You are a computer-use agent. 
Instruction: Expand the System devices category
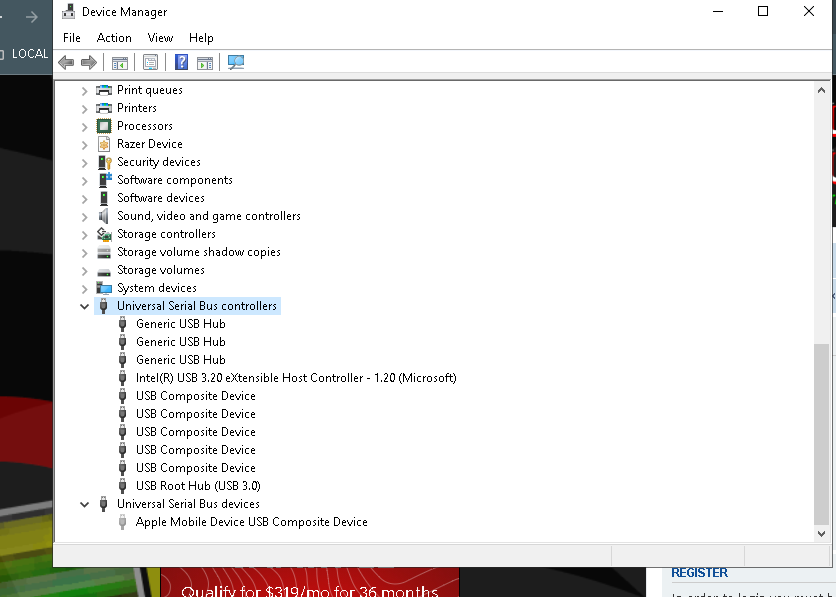pos(84,288)
